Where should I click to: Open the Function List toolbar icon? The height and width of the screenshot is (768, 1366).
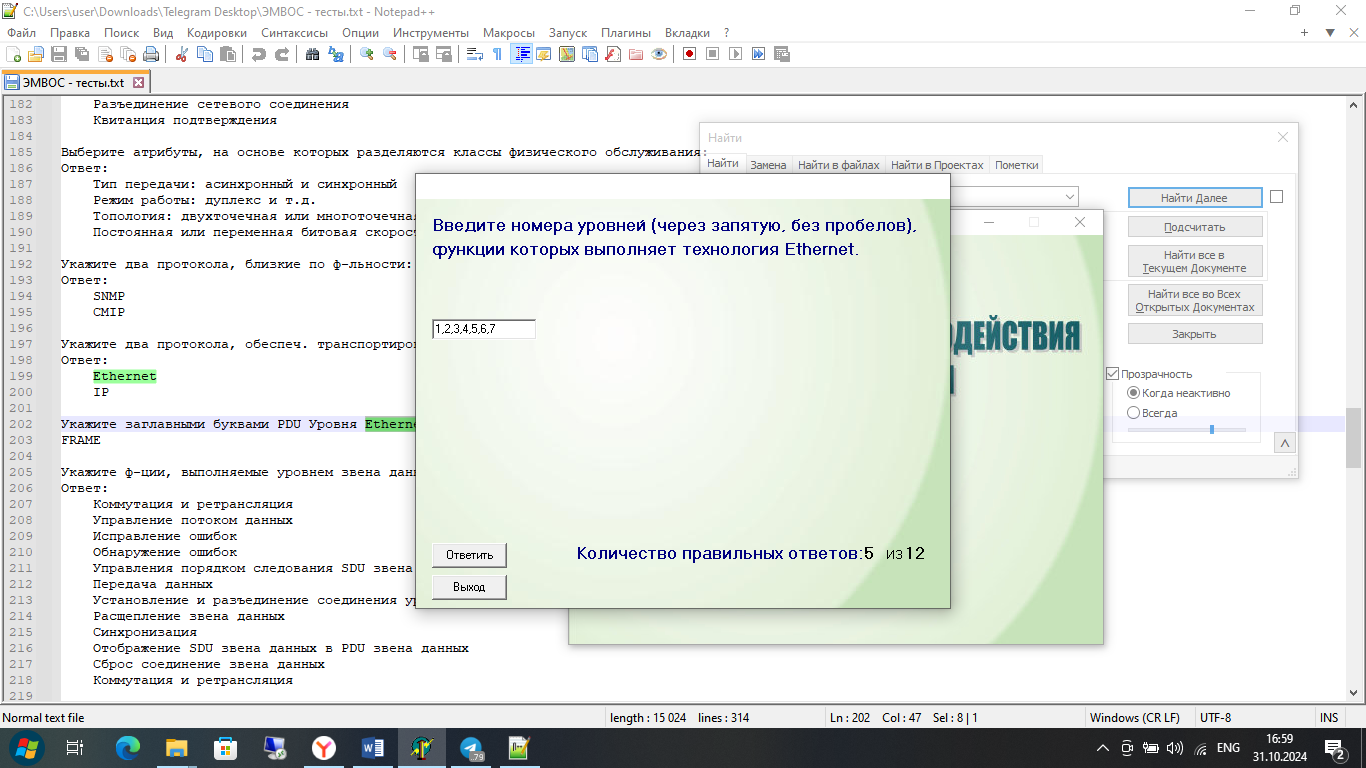point(613,54)
